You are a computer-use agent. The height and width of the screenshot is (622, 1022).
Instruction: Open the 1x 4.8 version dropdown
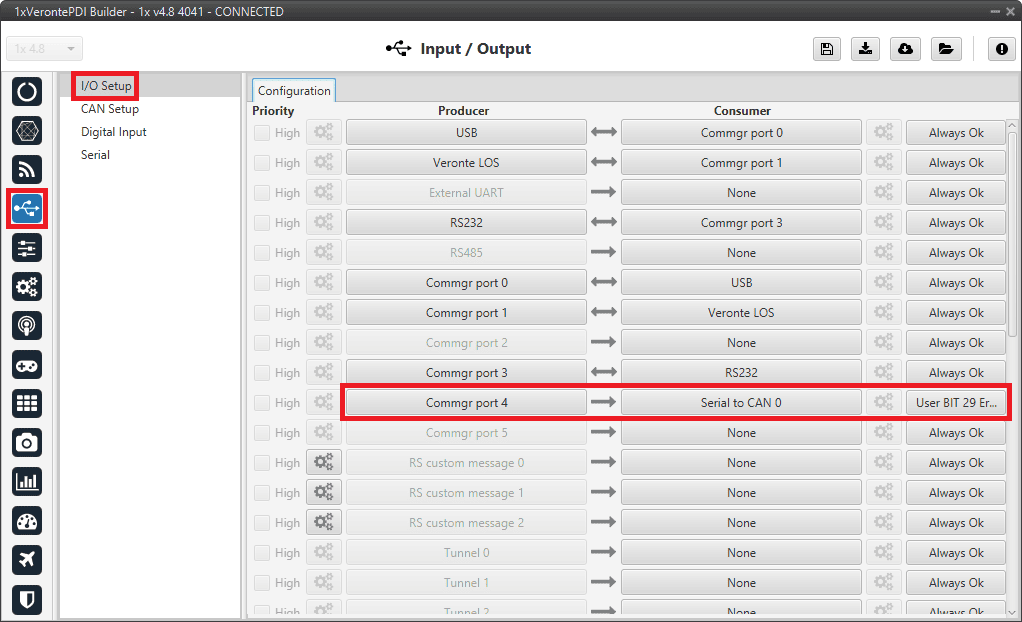(45, 49)
